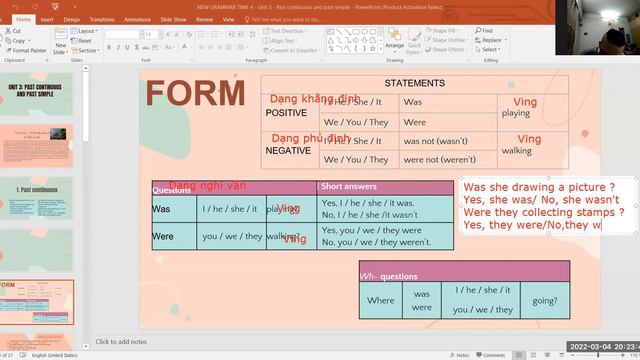Toggle Underline formatting
The width and height of the screenshot is (640, 360).
click(127, 48)
